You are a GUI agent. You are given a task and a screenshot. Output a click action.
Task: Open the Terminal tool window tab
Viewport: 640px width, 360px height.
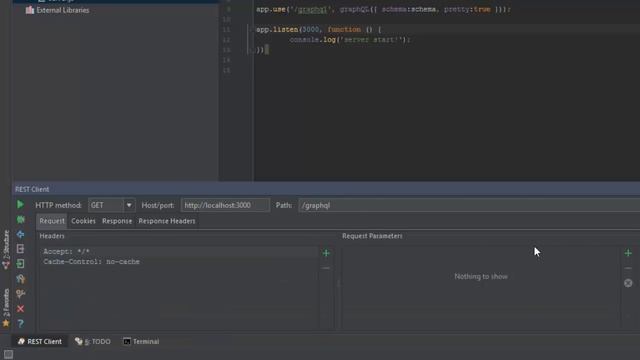pos(141,341)
